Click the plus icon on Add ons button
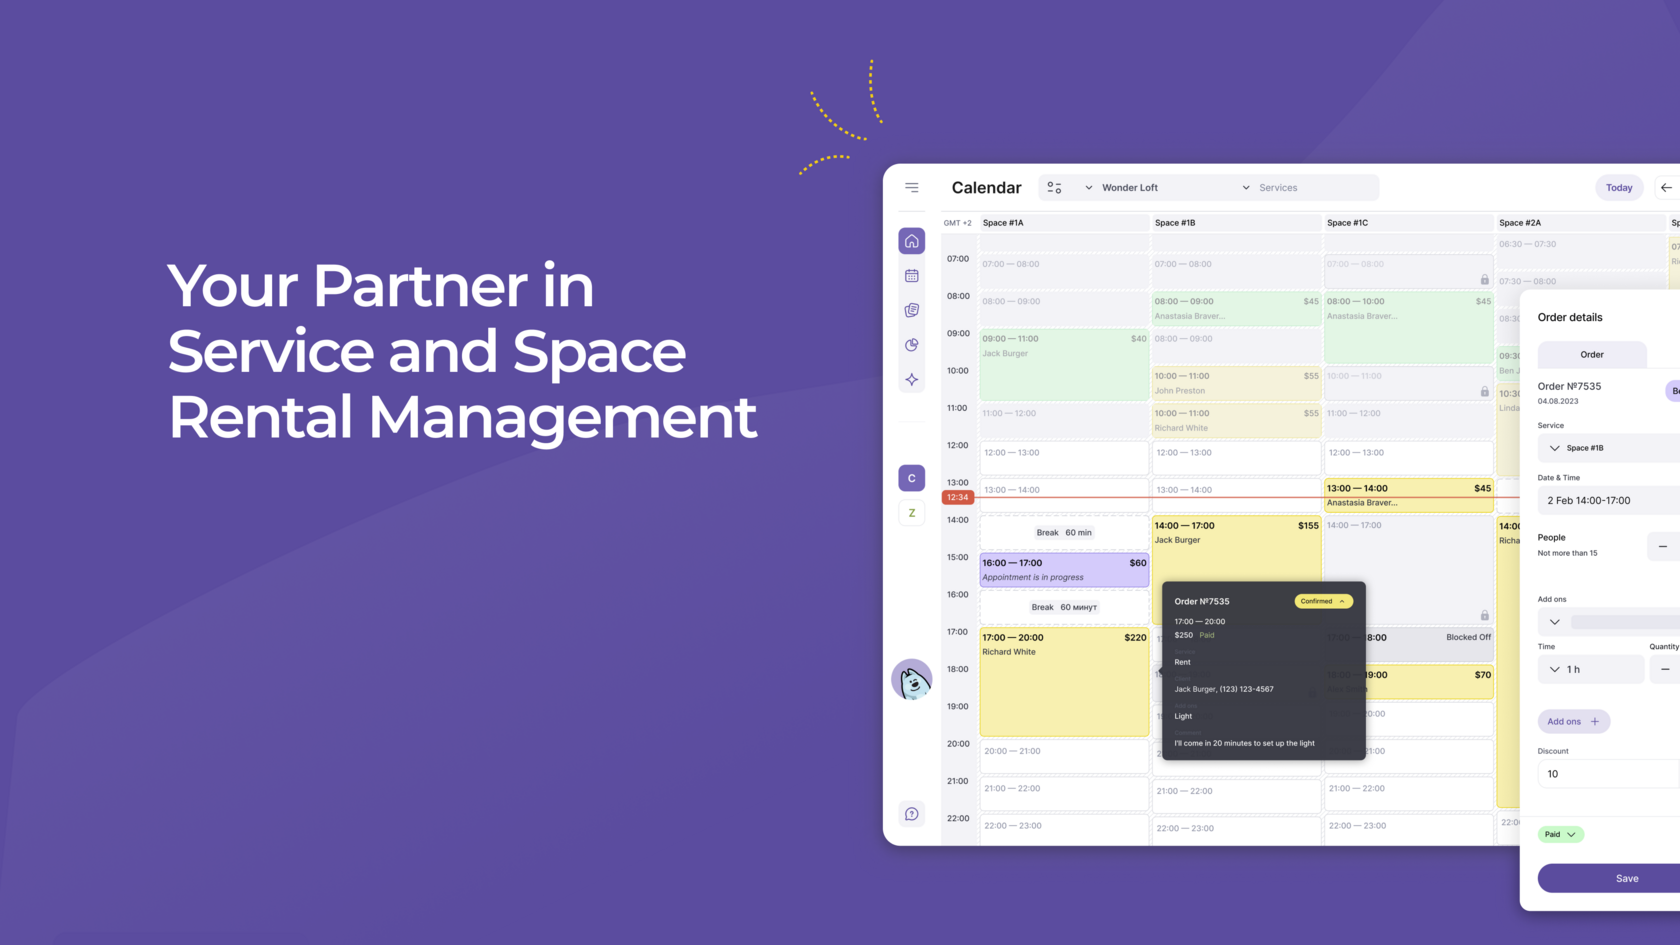The height and width of the screenshot is (945, 1680). (x=1594, y=721)
